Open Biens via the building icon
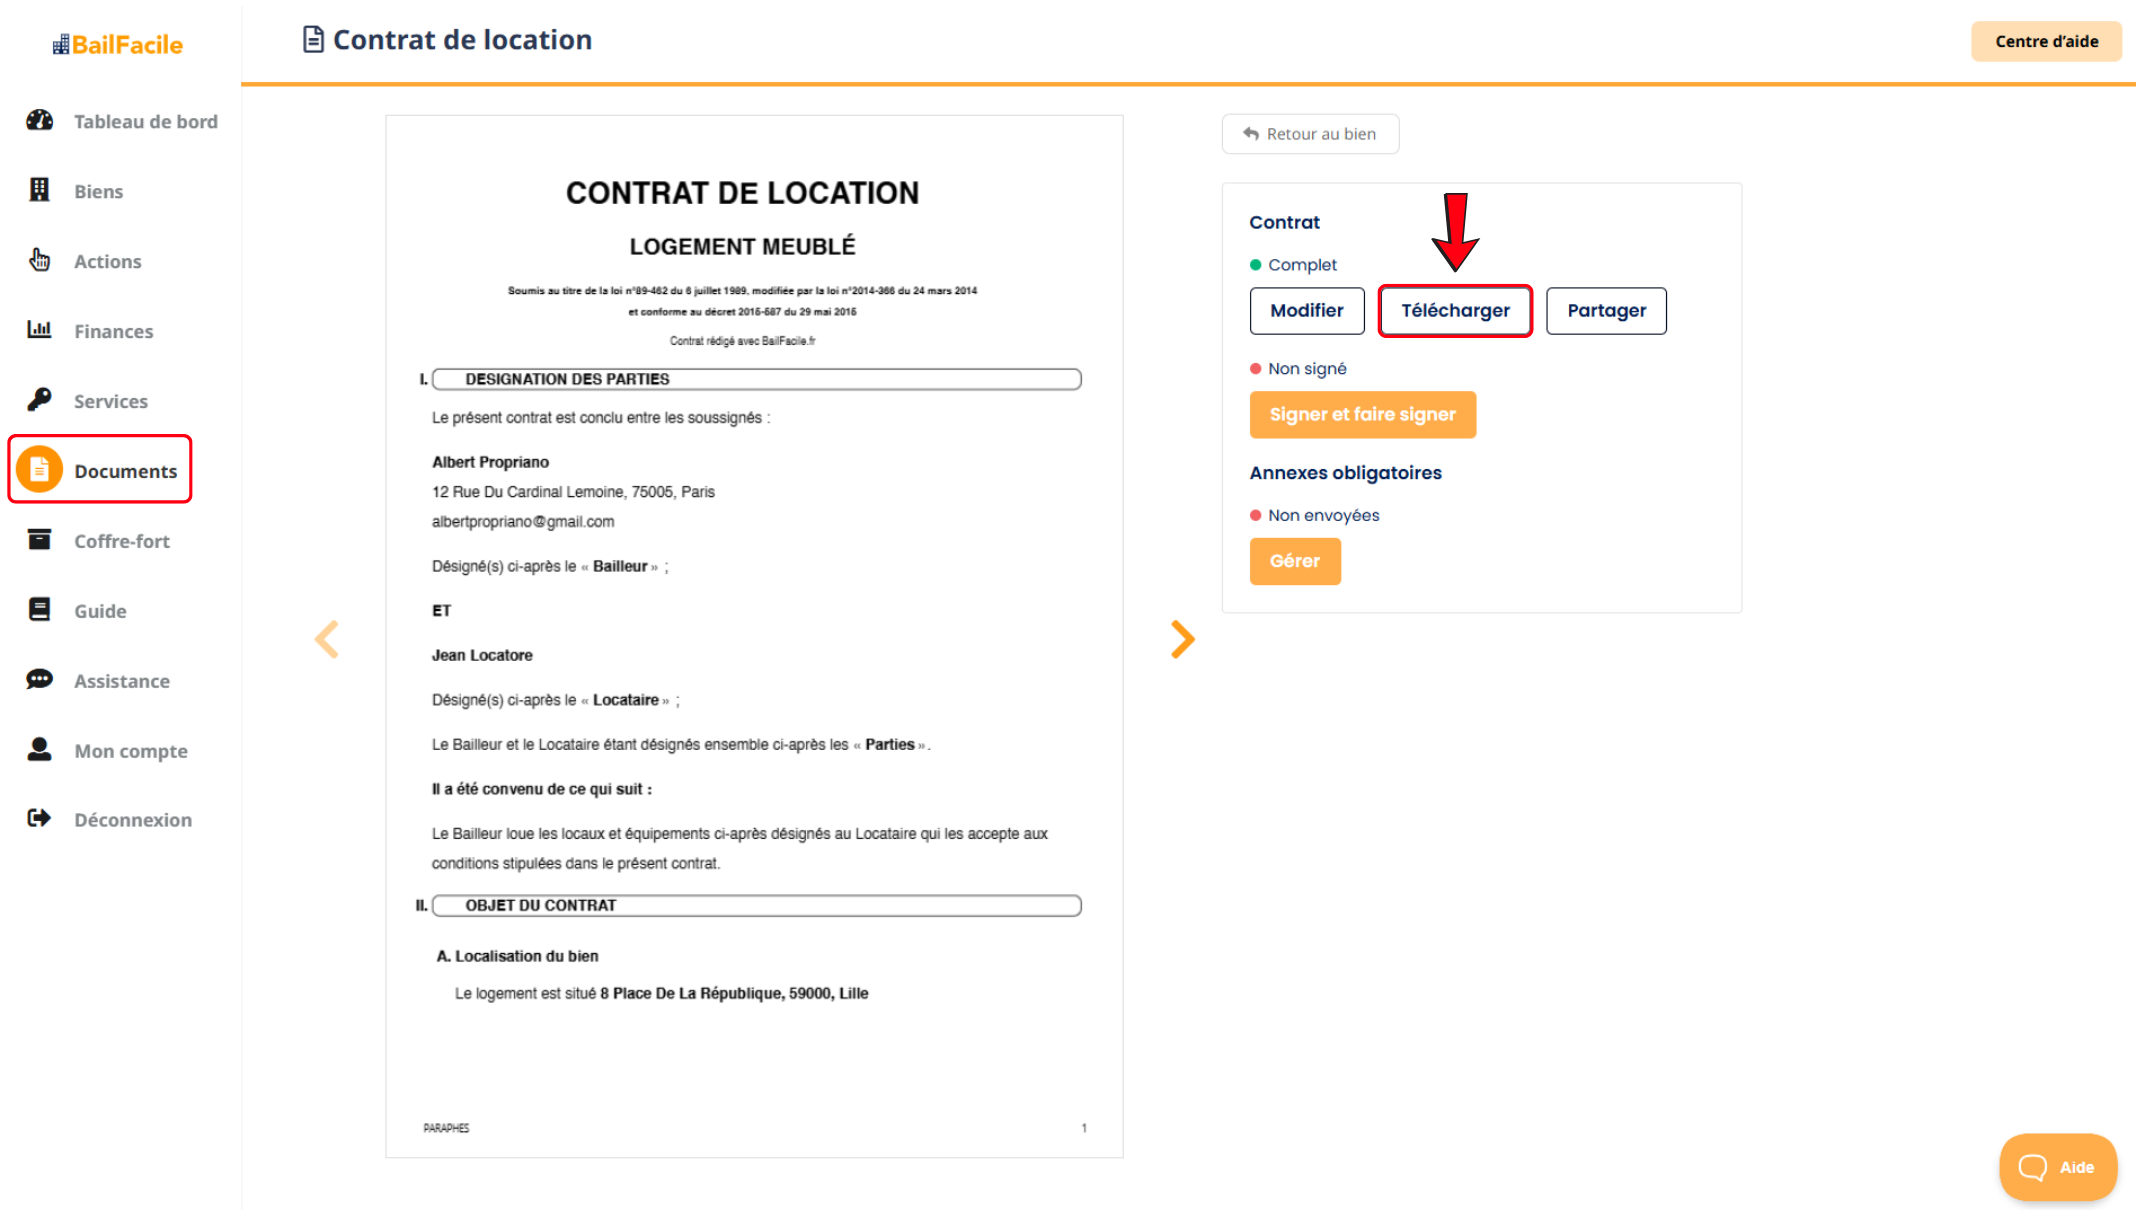Screen dimensions: 2136x1215 click(39, 190)
